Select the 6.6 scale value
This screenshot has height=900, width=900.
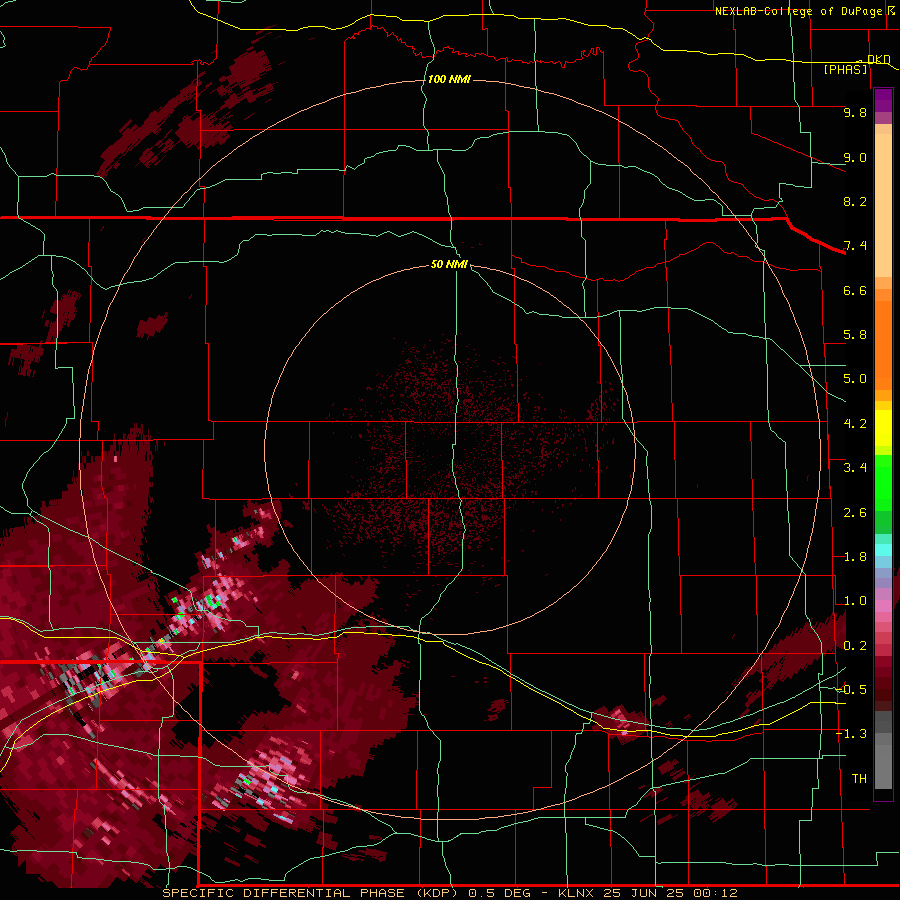(855, 290)
